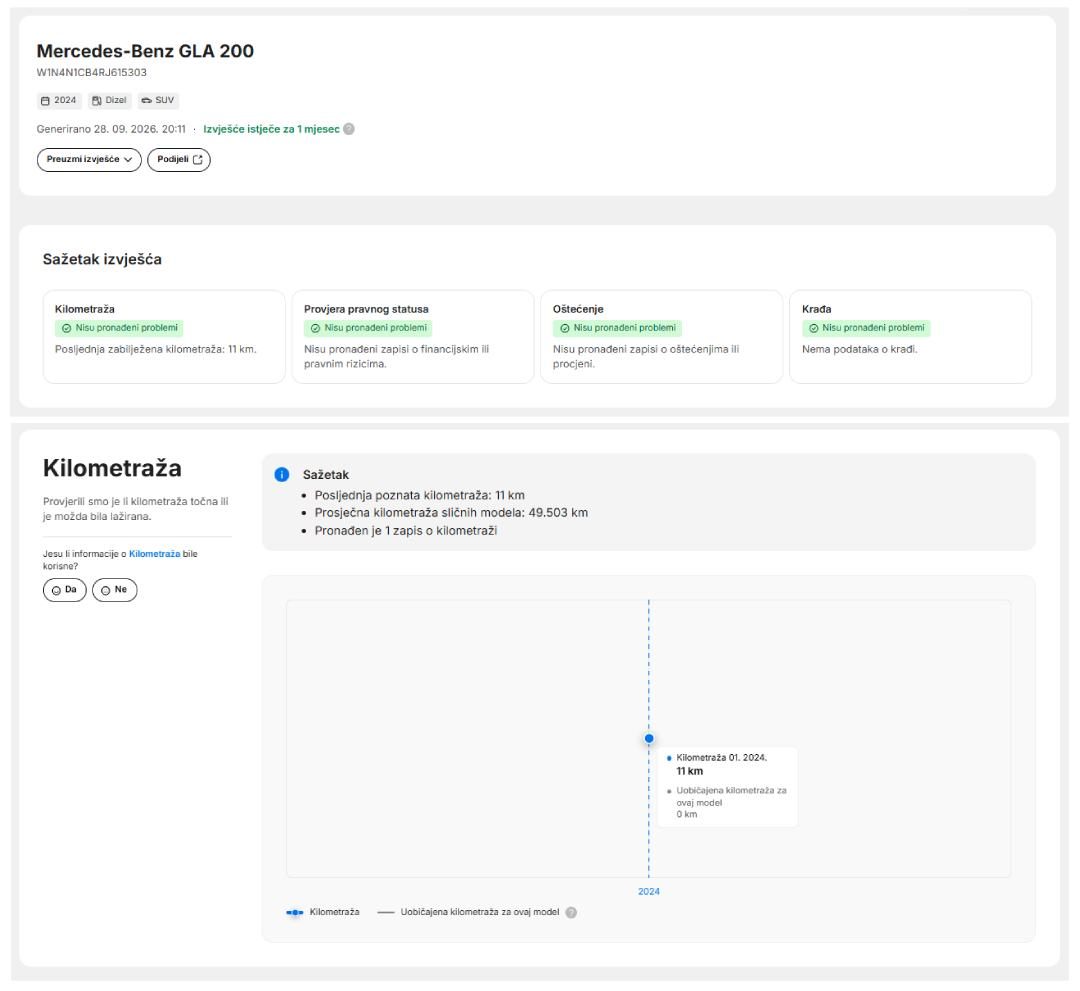The width and height of the screenshot is (1080, 991).
Task: Click the Izvješće istječe za 1 mjesec text
Action: [271, 129]
